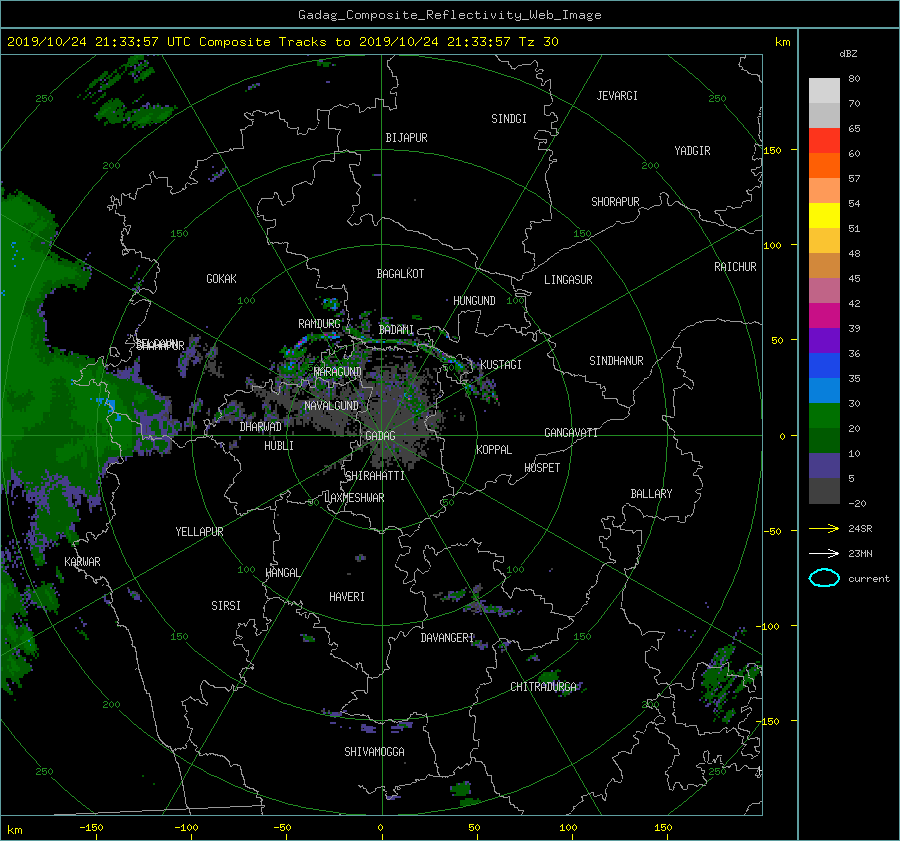Viewport: 900px width, 841px height.
Task: Click the SIRSI city label
Action: pos(226,606)
